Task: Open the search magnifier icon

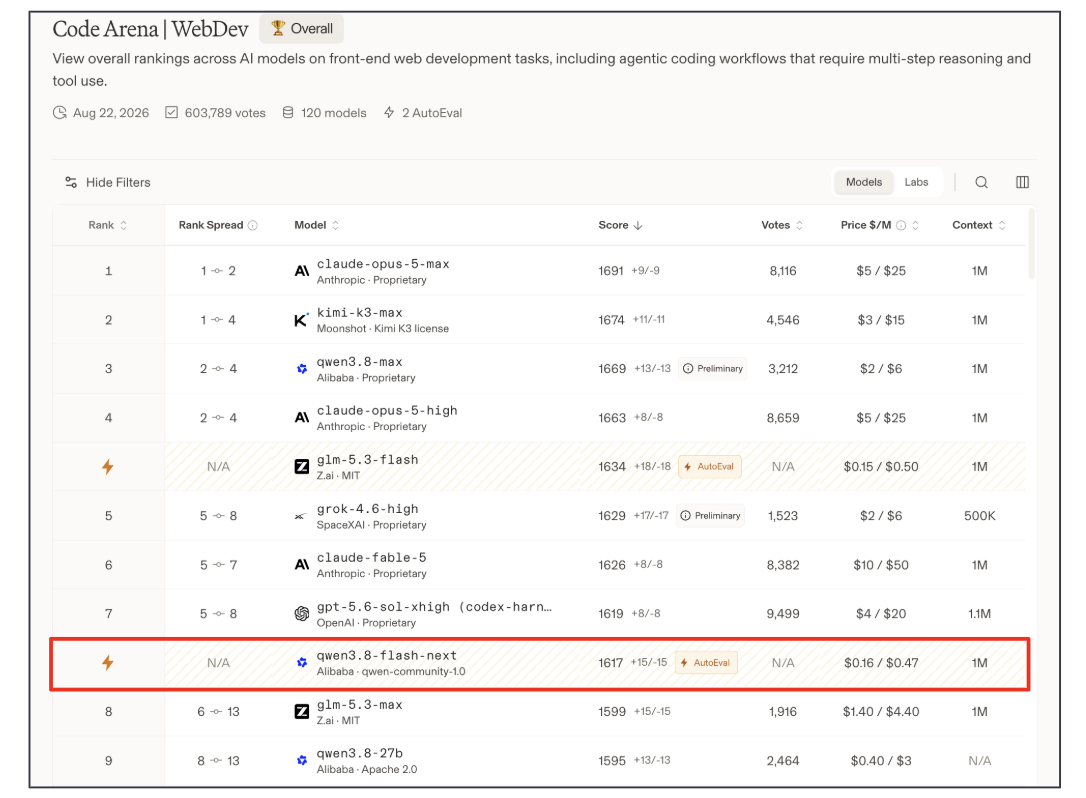Action: pyautogui.click(x=981, y=182)
